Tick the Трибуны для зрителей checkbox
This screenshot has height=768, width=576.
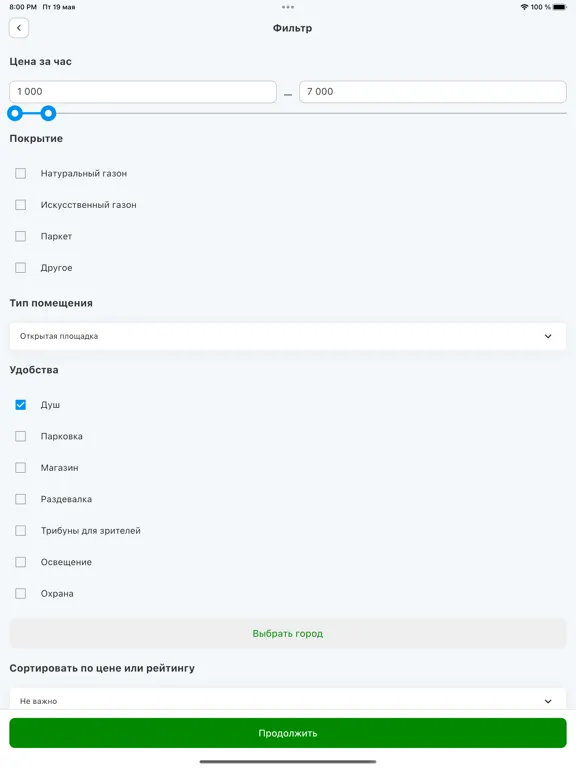[21, 530]
